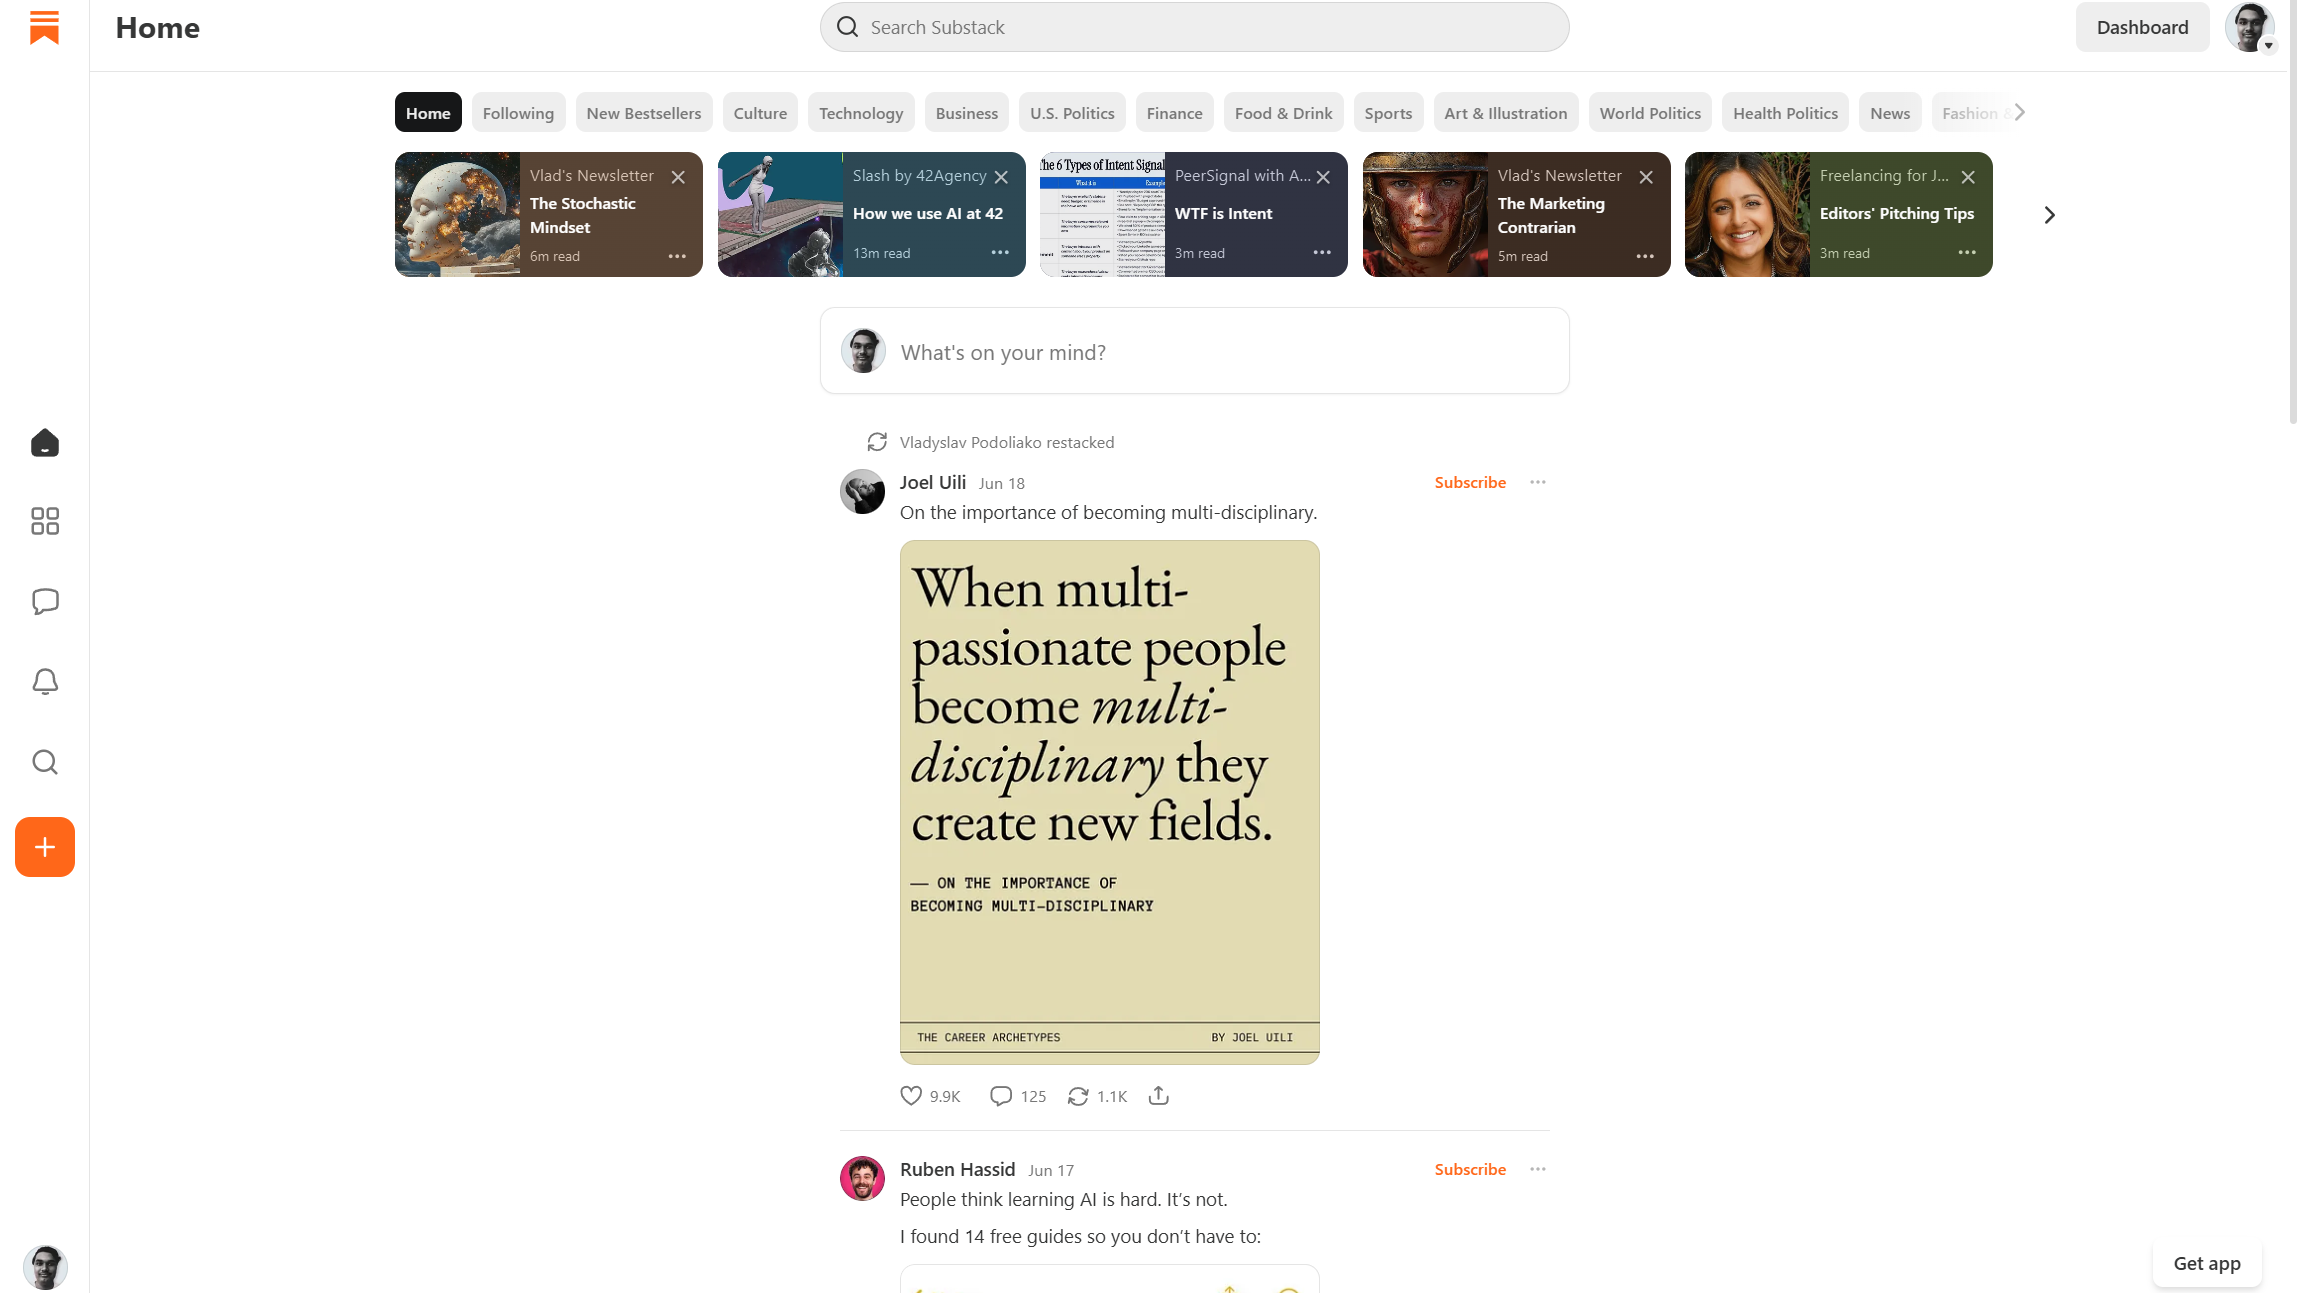Switch to the New Bestsellers tab
The image size is (2300, 1293).
(x=644, y=113)
